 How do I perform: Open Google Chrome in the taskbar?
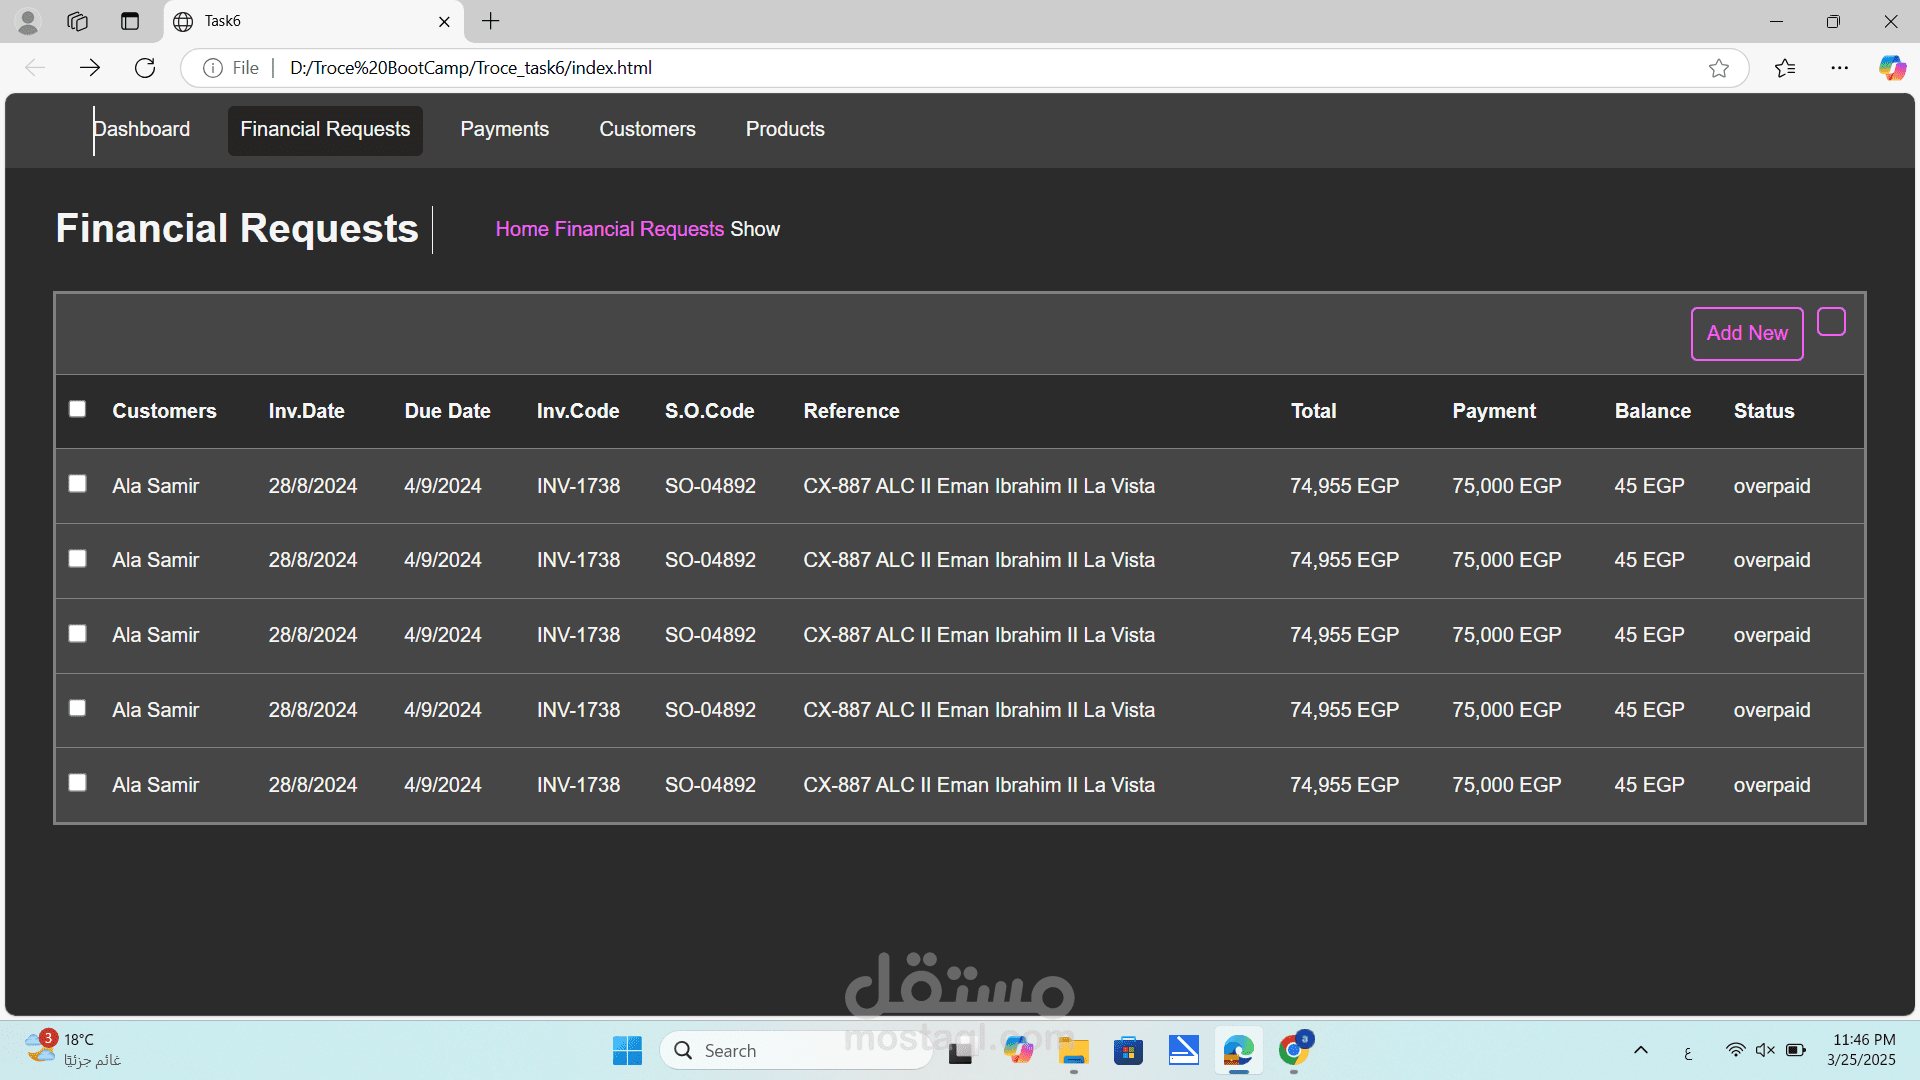pos(1293,1050)
